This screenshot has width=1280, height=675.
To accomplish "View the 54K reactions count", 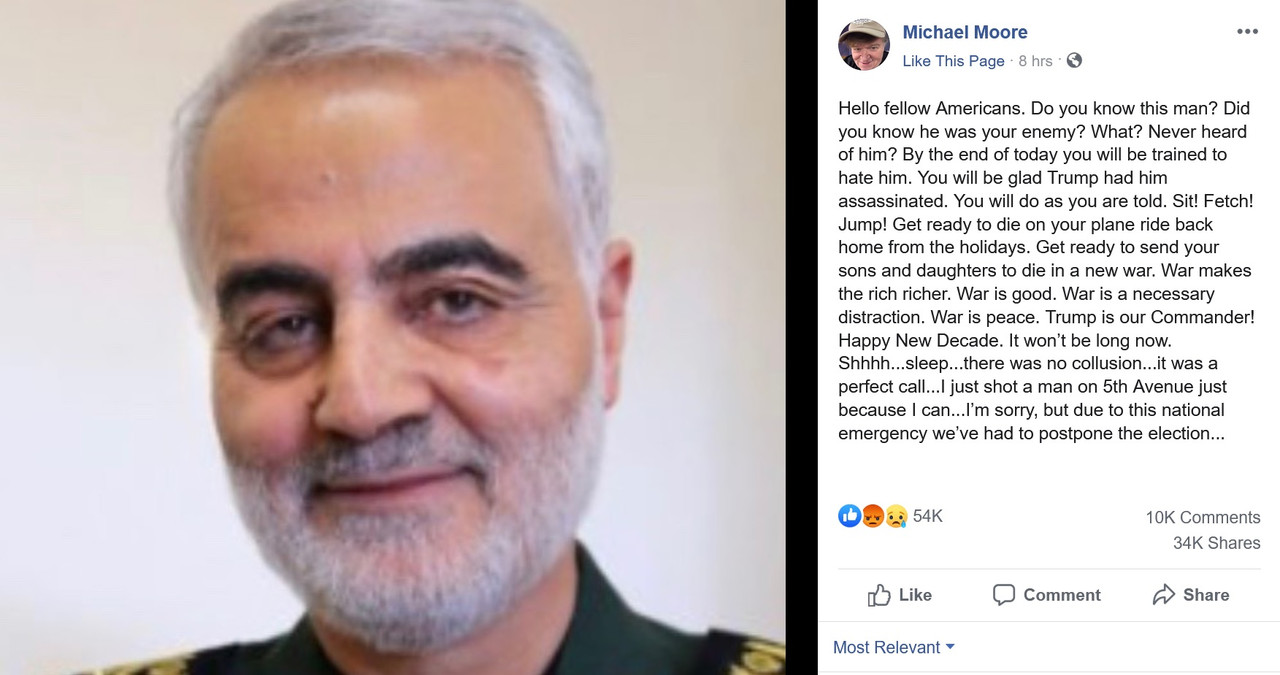I will point(928,516).
